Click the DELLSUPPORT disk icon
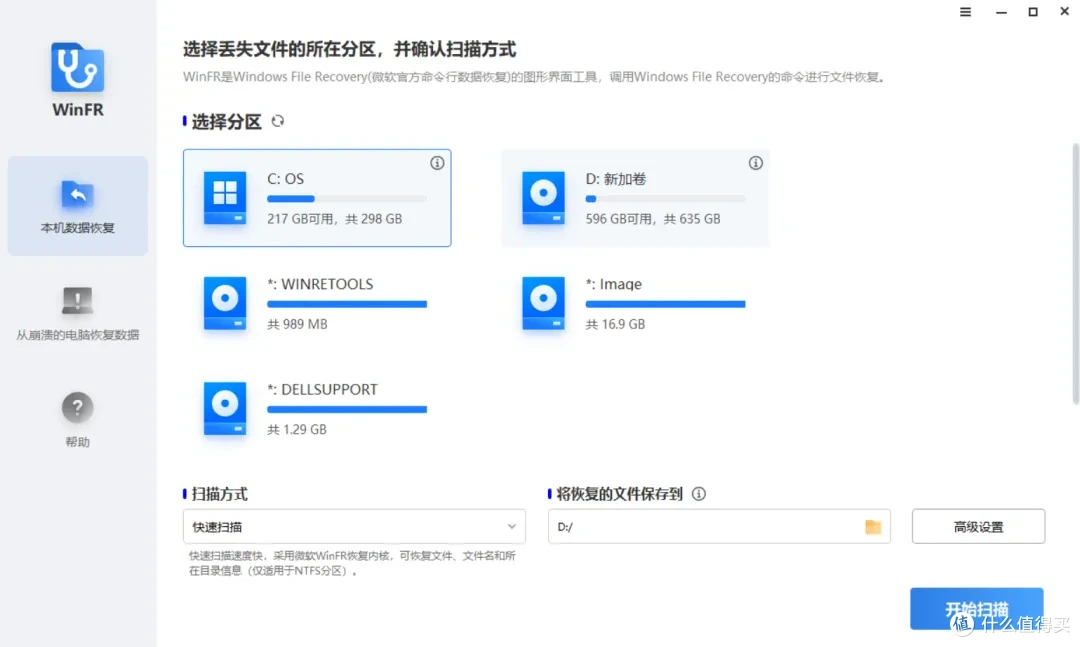This screenshot has height=647, width=1080. pyautogui.click(x=225, y=409)
